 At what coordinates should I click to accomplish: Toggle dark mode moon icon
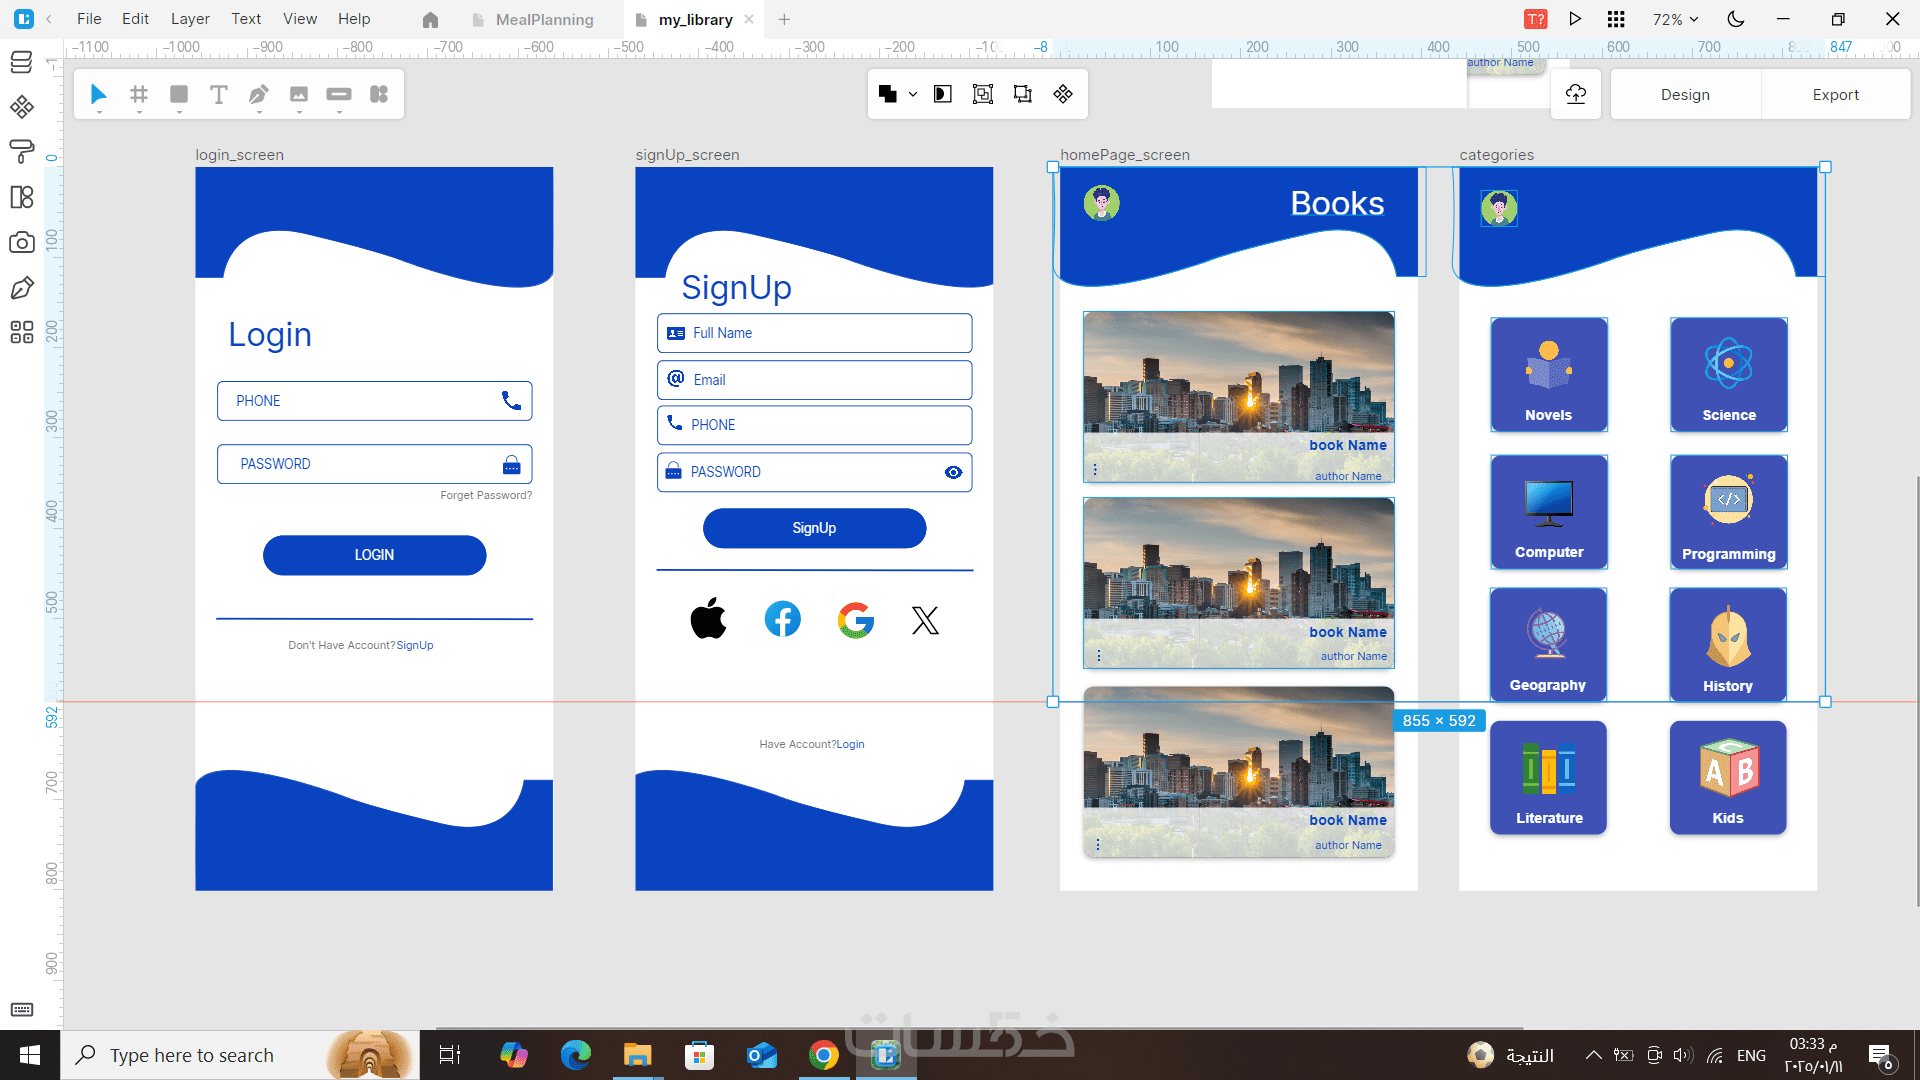(1736, 19)
